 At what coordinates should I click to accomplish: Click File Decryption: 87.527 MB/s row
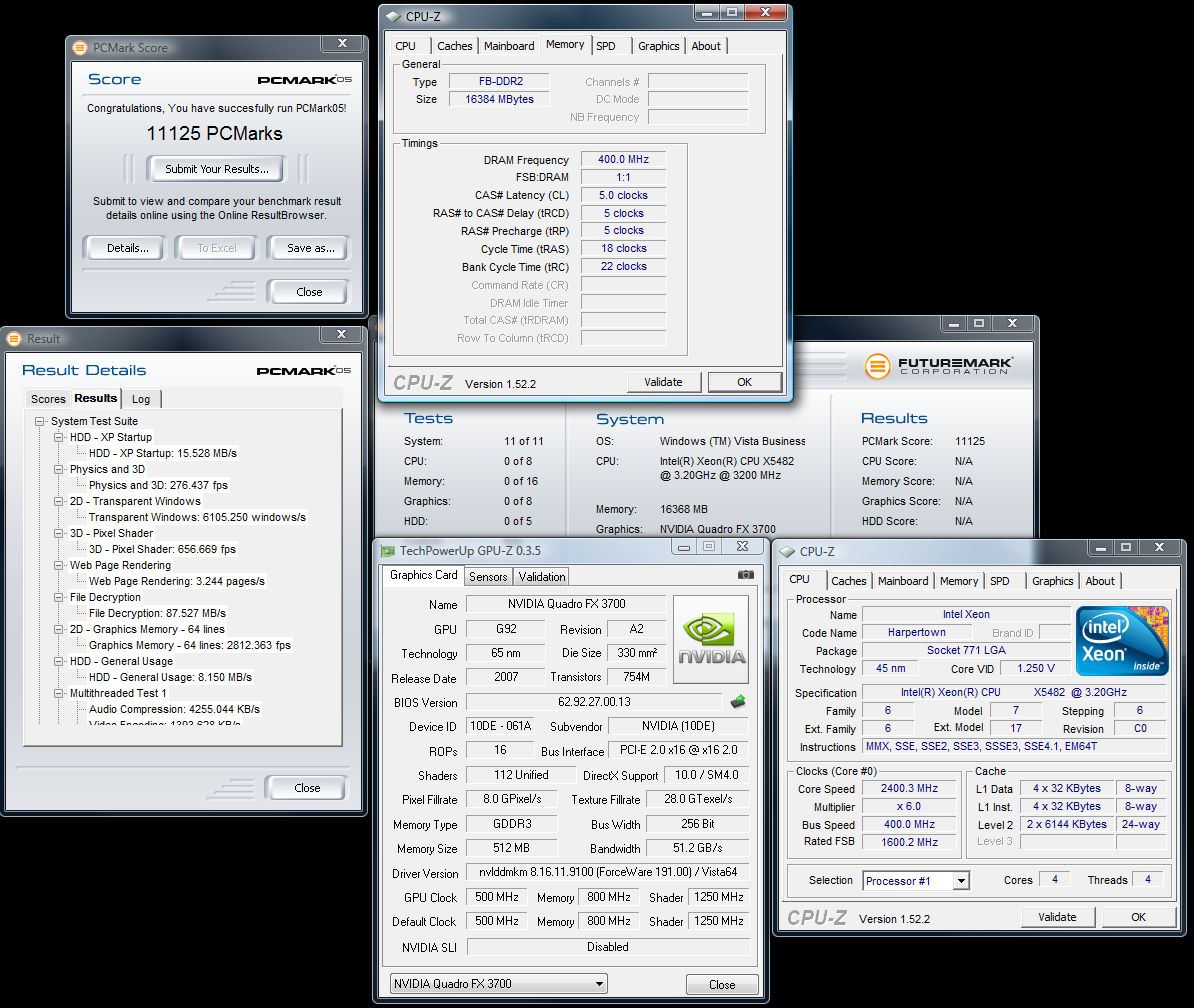point(157,613)
